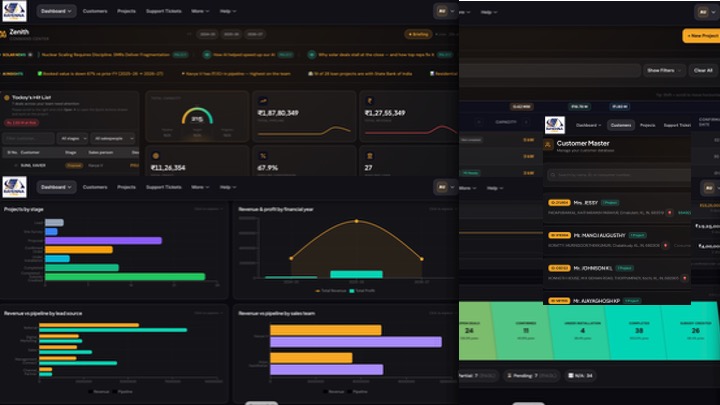
Task: Click the trend icon on the ₹1,87,80,349 card
Action: click(x=264, y=101)
